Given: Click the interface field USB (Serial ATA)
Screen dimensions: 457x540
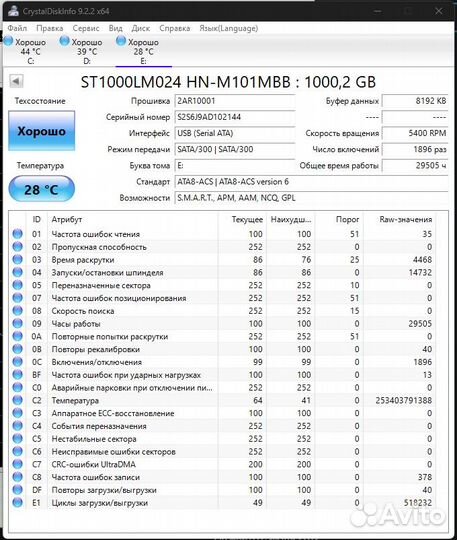Looking at the screenshot, I should click(235, 133).
